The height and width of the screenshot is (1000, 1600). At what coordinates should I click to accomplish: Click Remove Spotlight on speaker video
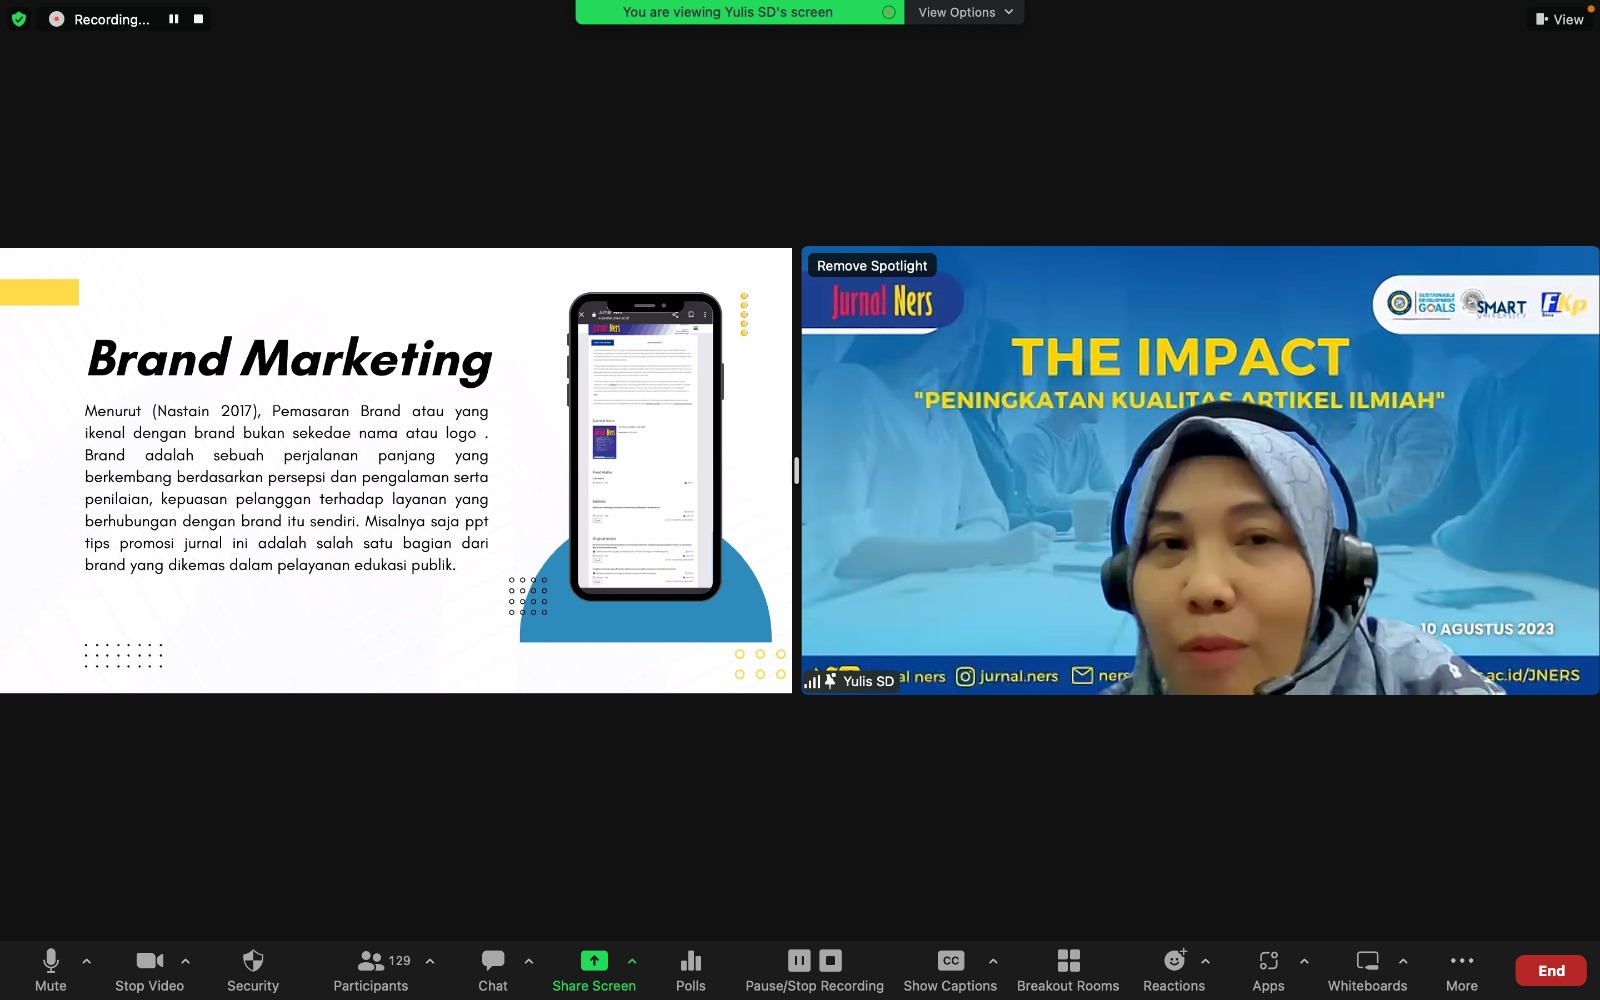[x=872, y=266]
